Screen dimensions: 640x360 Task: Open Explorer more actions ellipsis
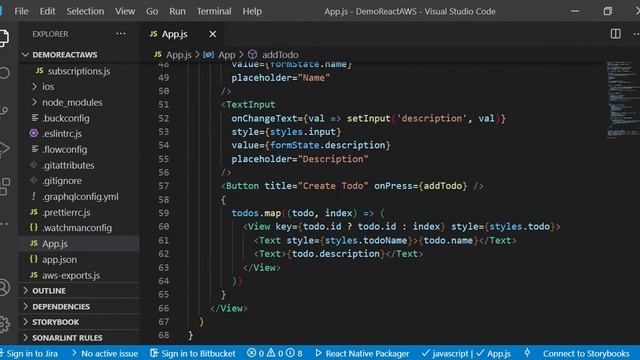(x=121, y=34)
